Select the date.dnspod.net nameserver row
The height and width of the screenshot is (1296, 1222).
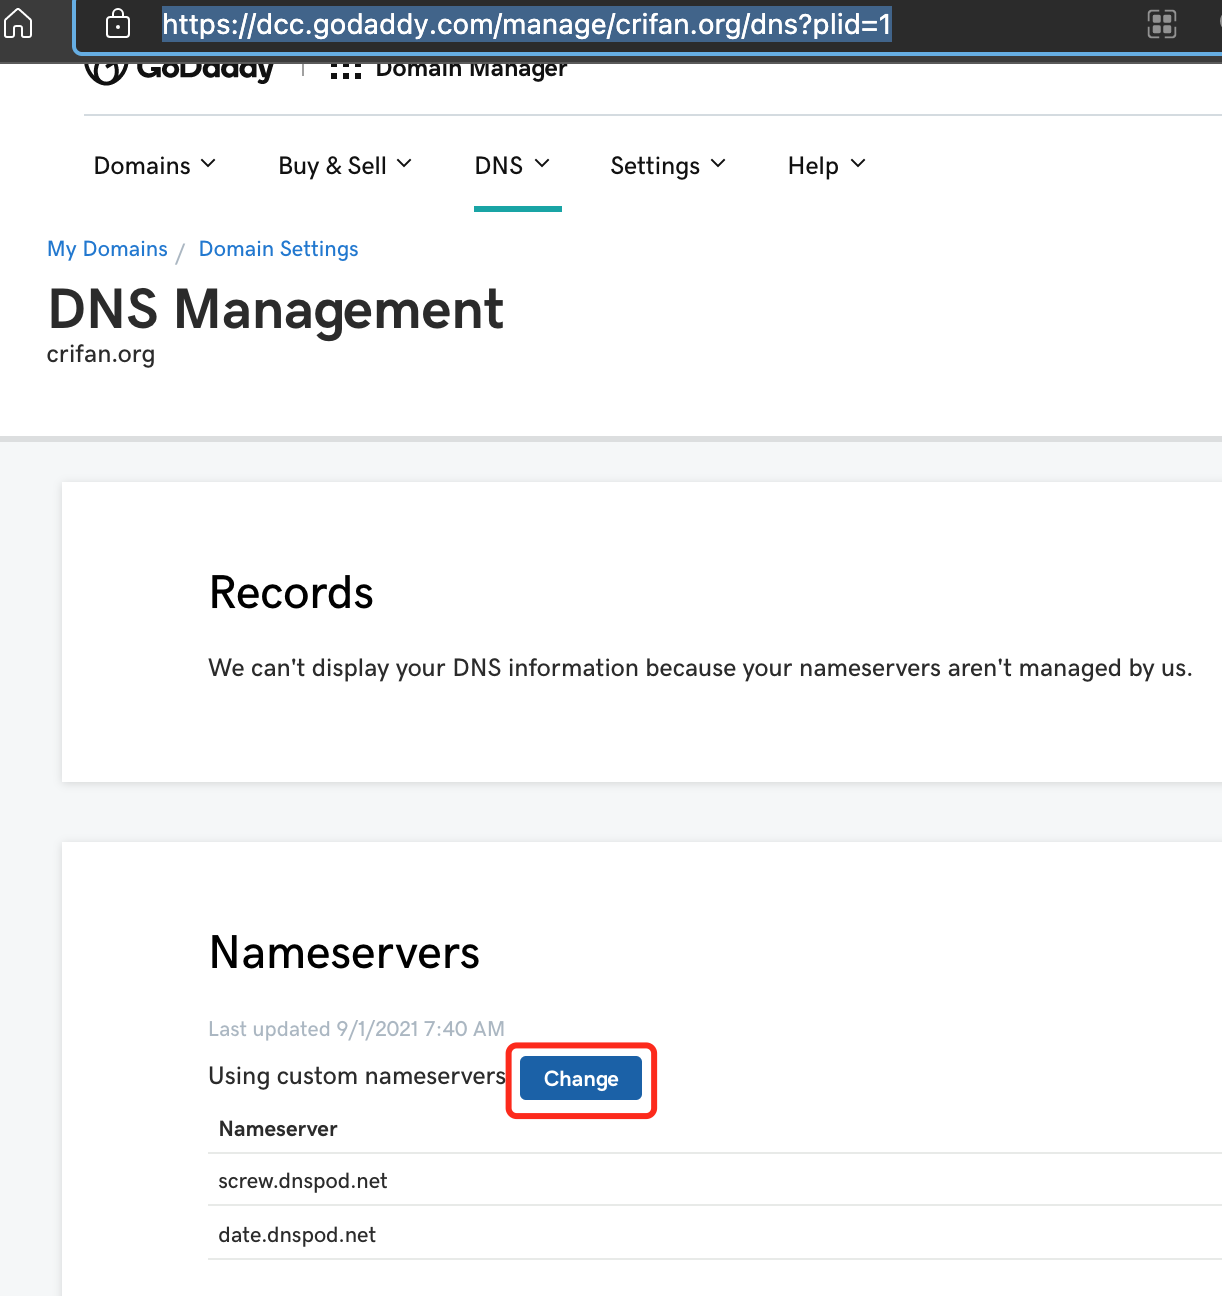(715, 1234)
